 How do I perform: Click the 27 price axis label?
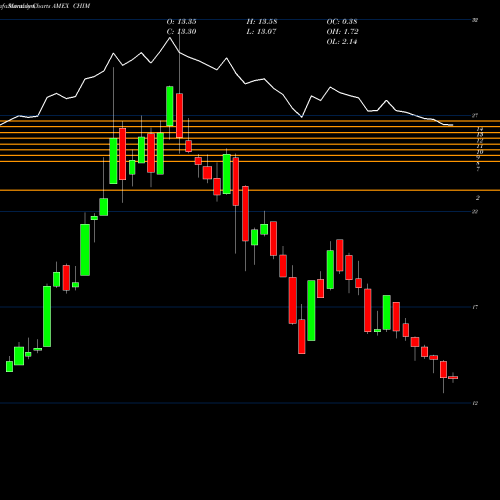click(x=475, y=116)
